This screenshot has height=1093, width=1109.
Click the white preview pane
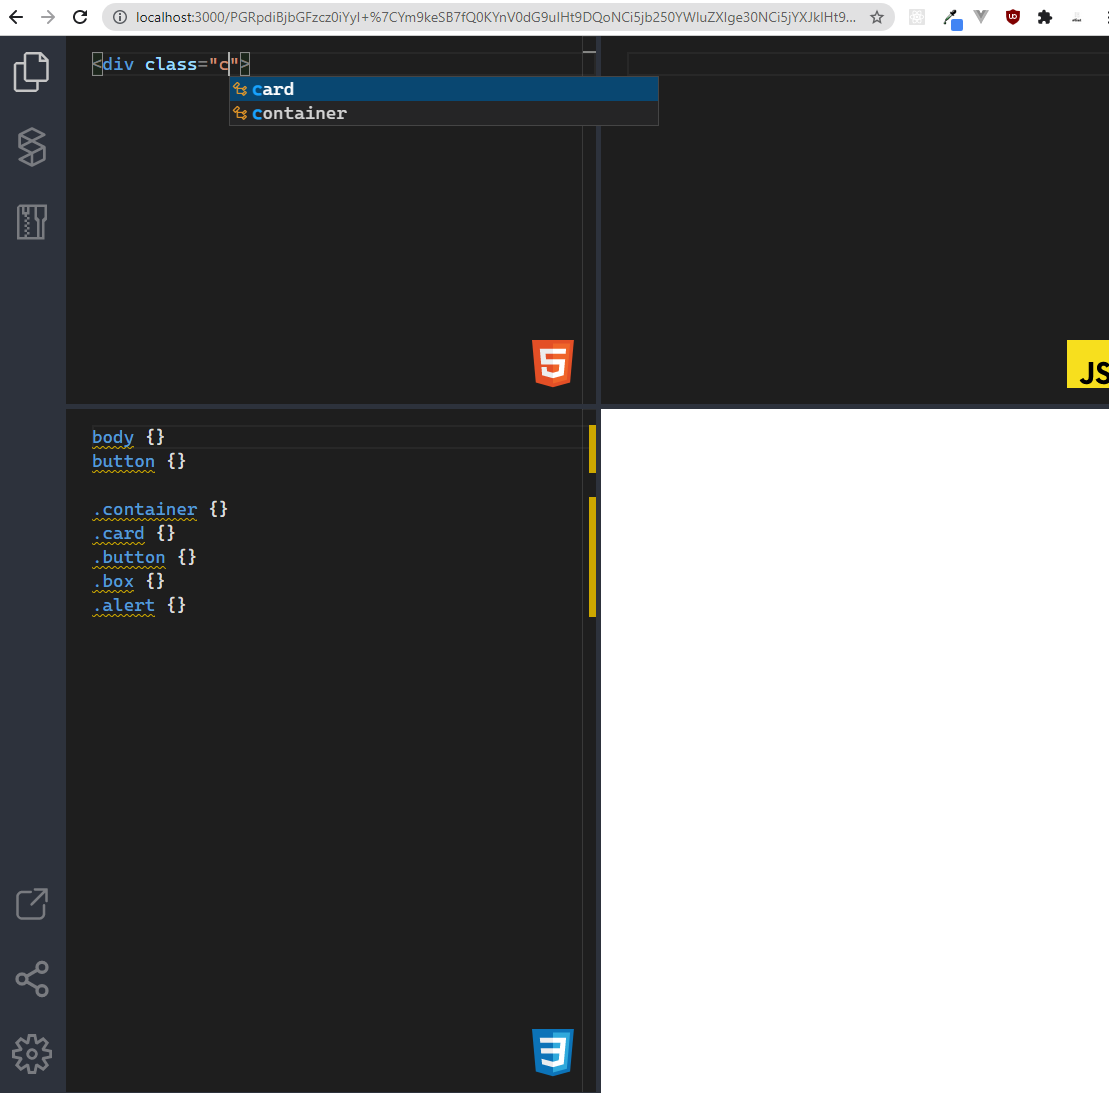(854, 750)
